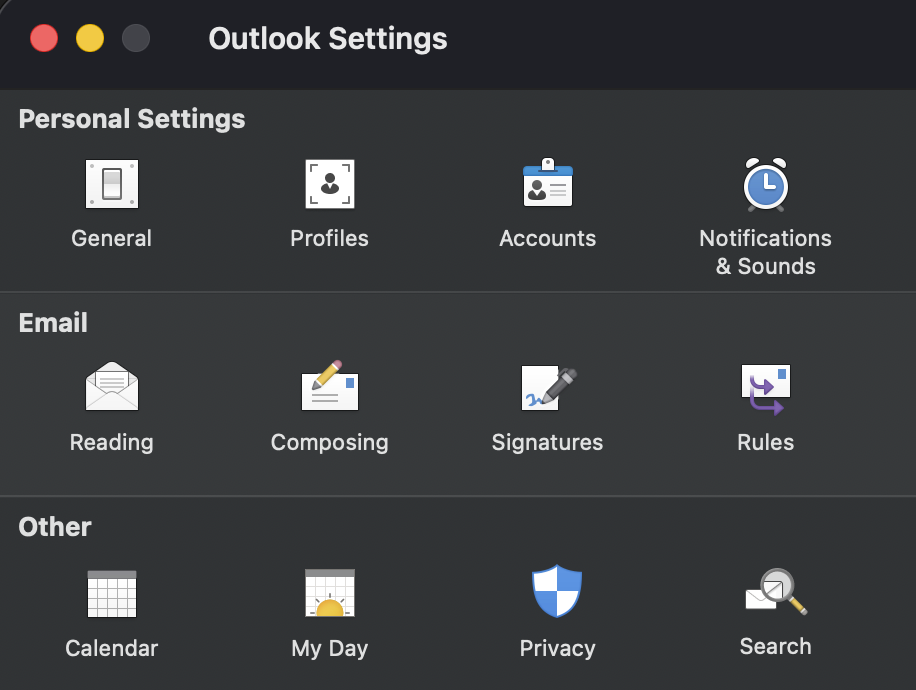Open Search settings via magnifier icon
The height and width of the screenshot is (690, 916).
pyautogui.click(x=775, y=592)
